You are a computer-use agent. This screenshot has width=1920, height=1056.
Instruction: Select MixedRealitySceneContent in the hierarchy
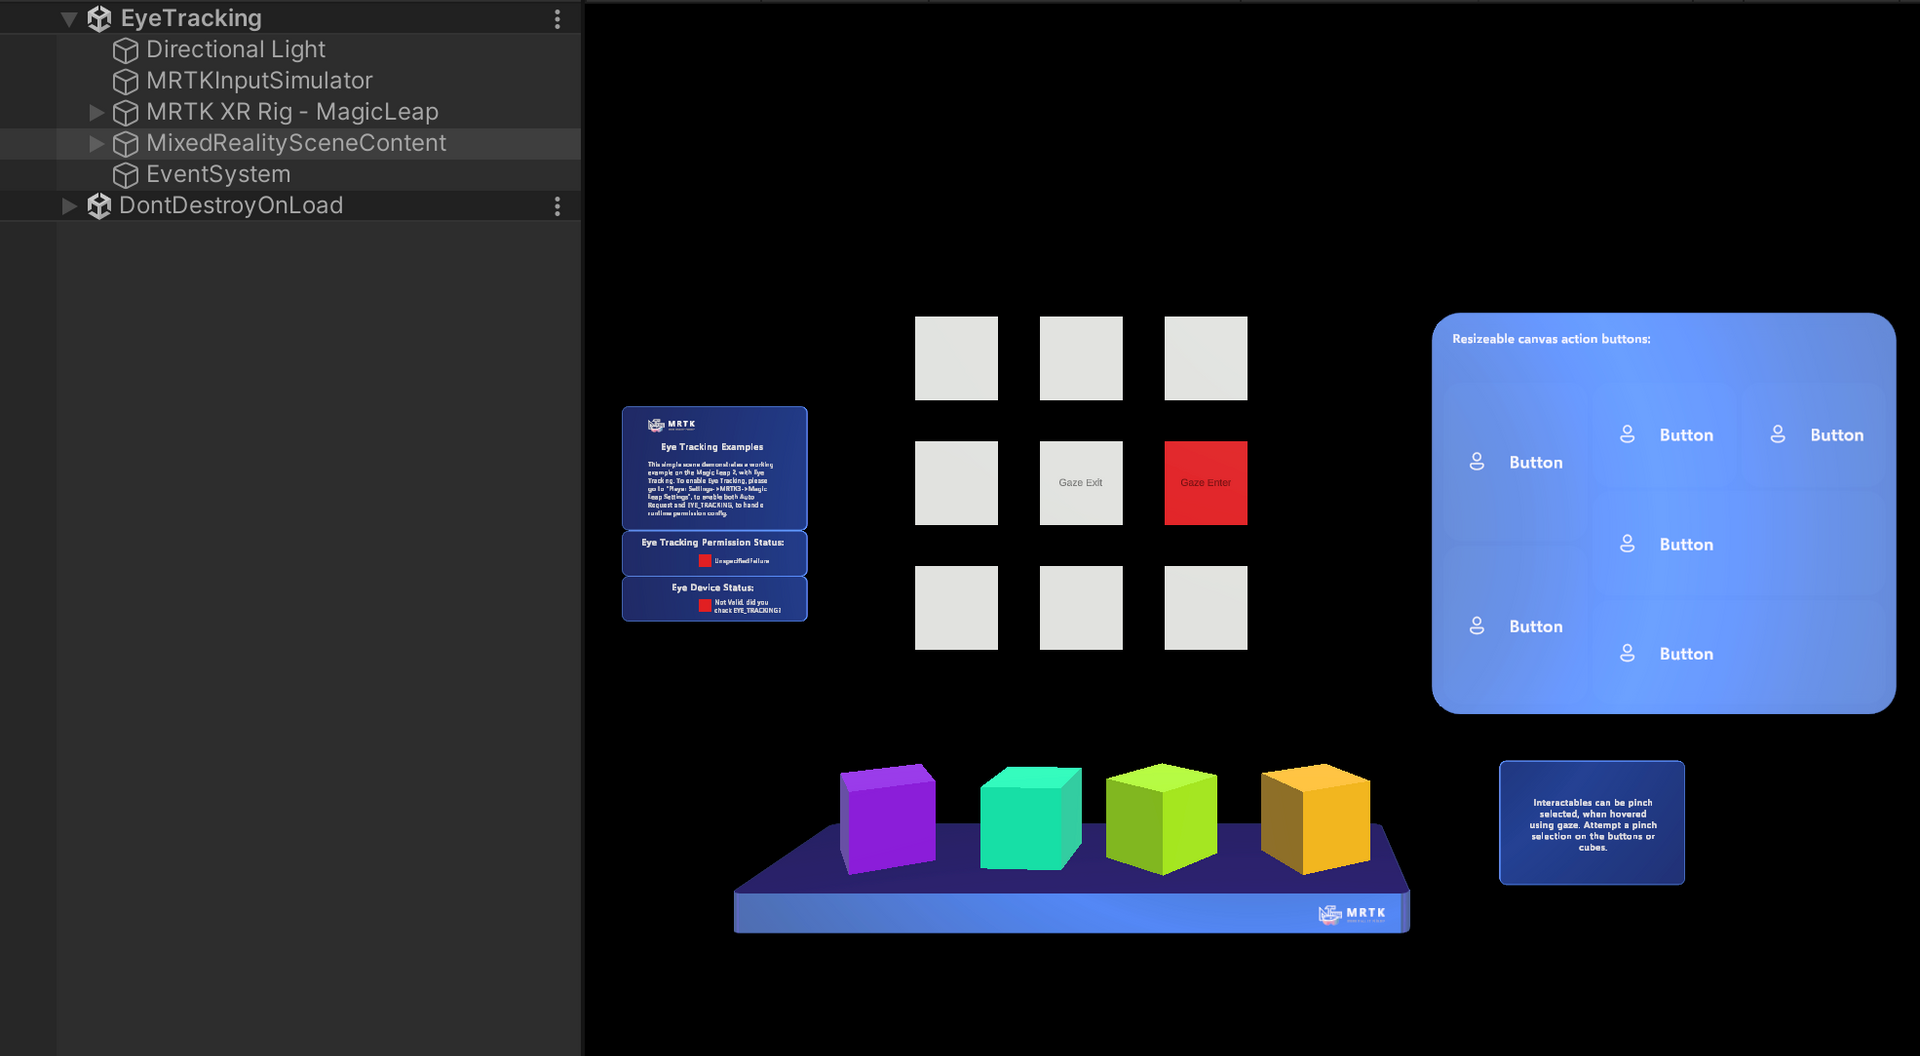[296, 143]
